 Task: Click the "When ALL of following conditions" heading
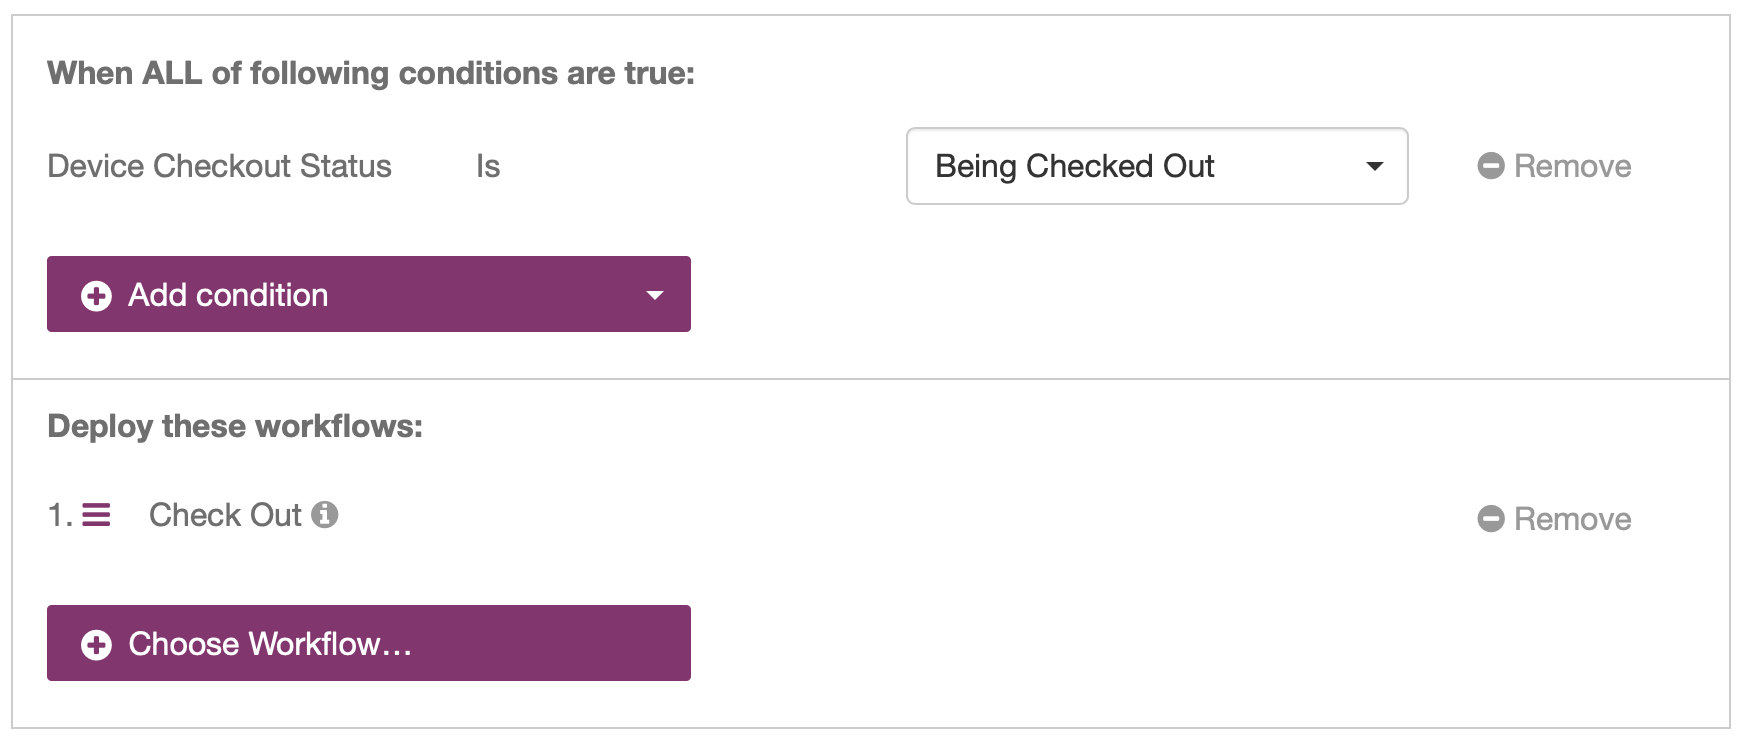coord(370,73)
